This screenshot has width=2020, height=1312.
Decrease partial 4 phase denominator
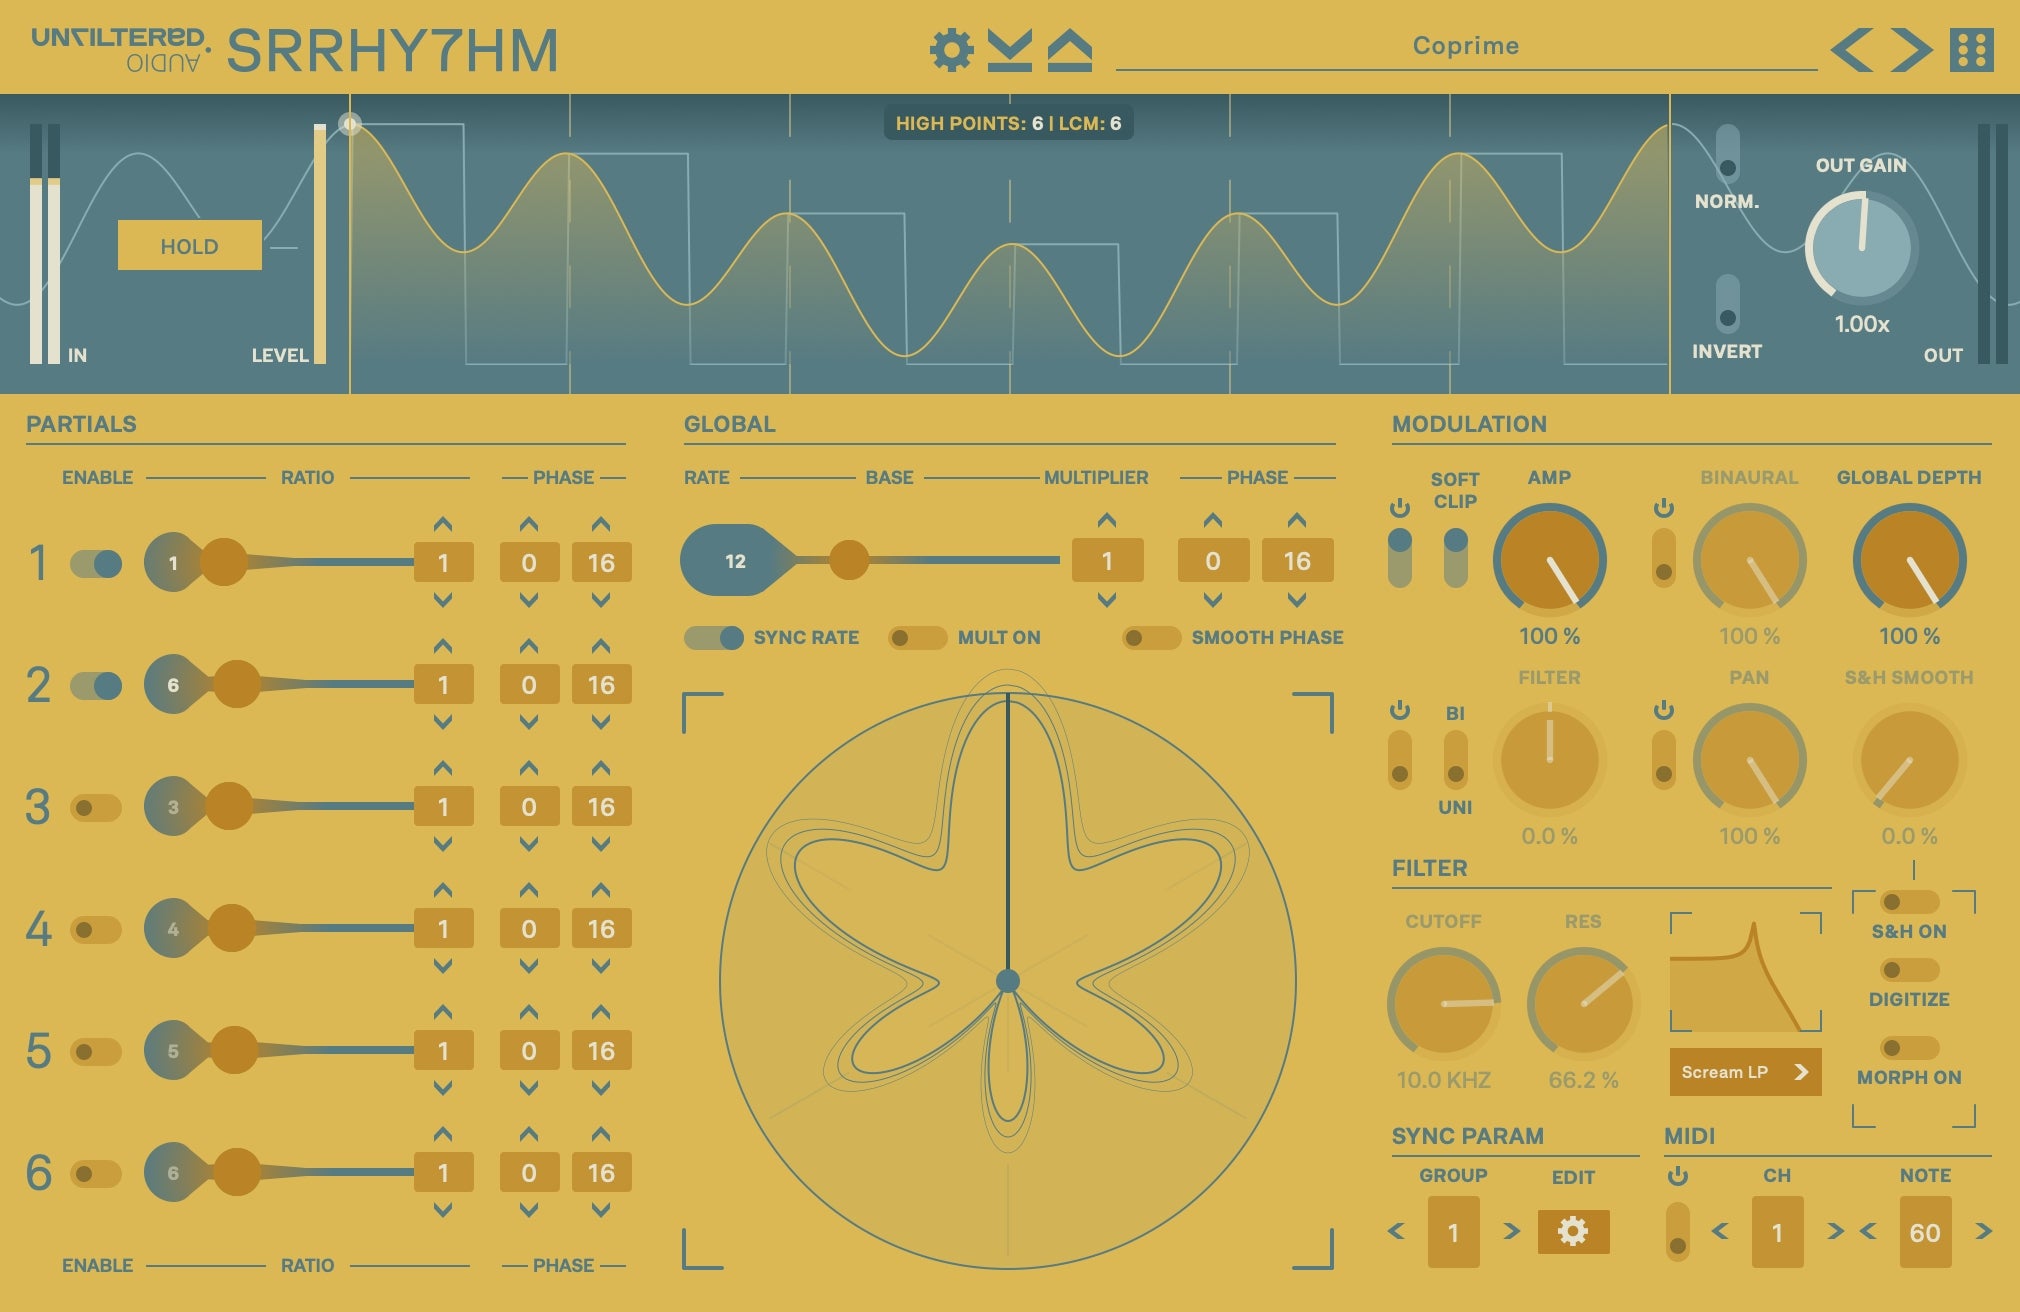pyautogui.click(x=600, y=966)
